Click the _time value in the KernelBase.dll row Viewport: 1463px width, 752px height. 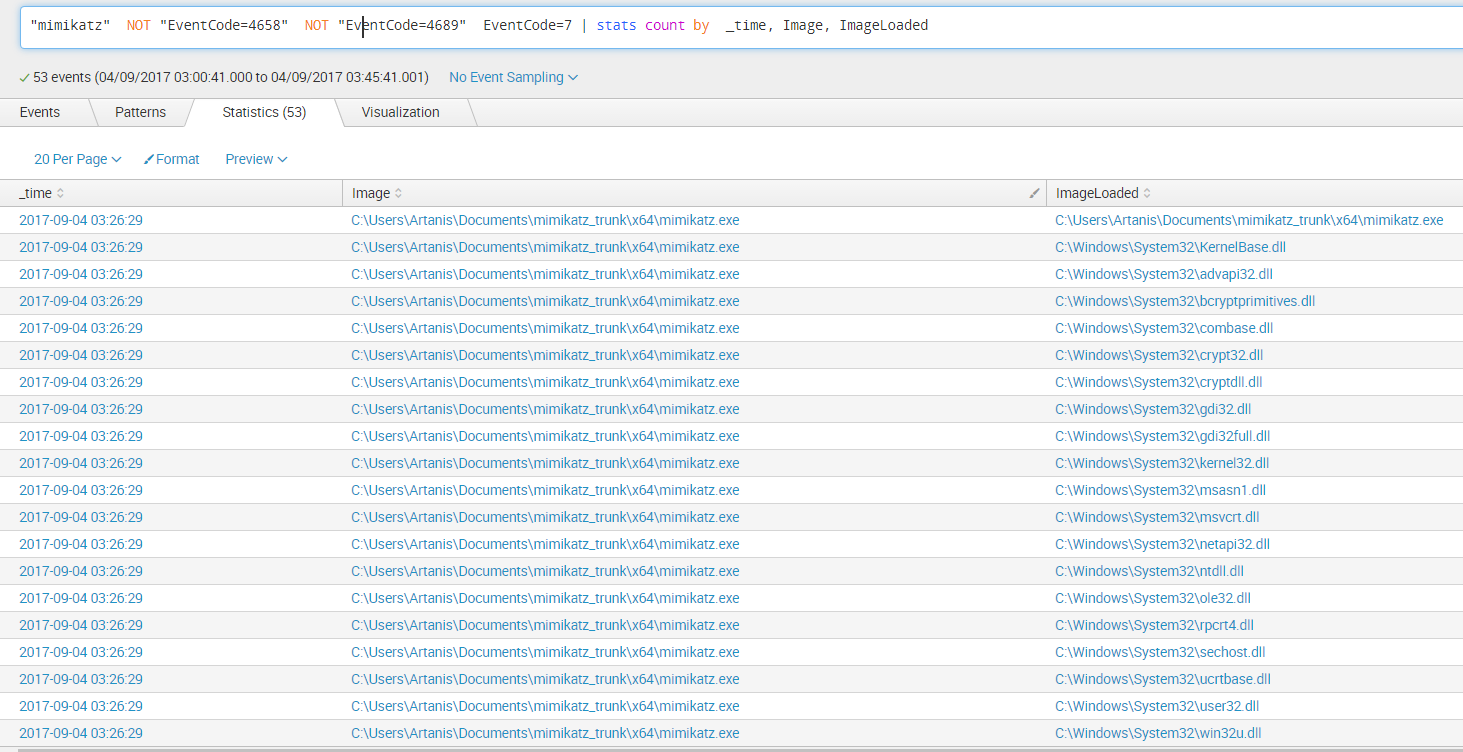(81, 247)
